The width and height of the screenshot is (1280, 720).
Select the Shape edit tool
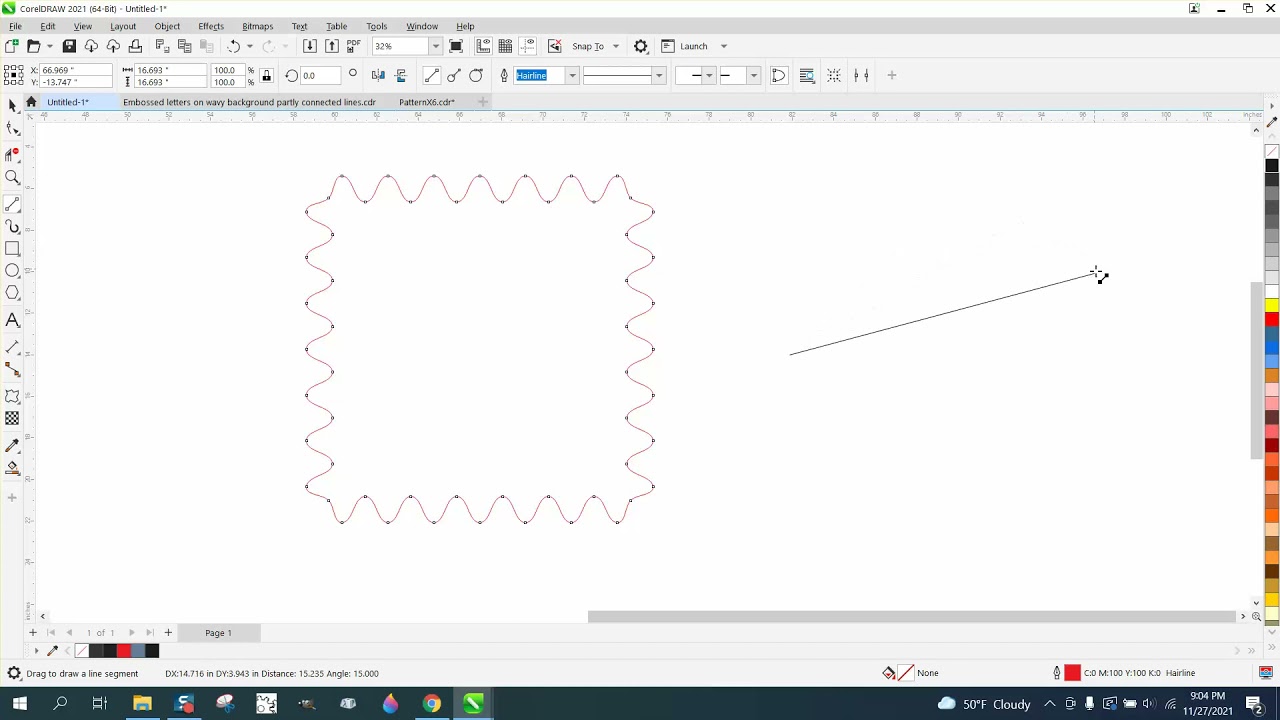click(12, 129)
